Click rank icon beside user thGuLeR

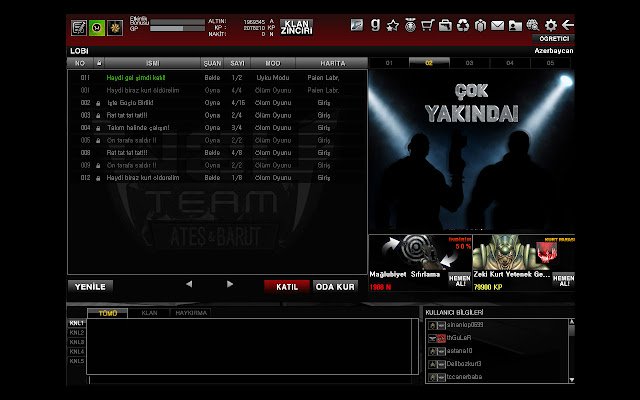click(432, 338)
